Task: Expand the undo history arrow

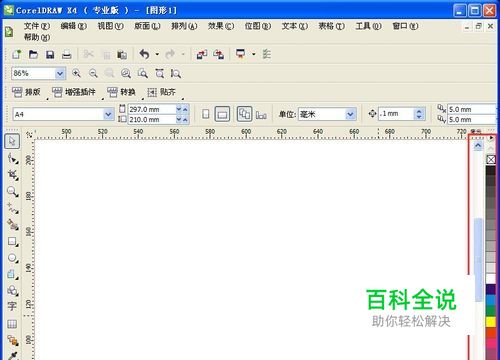Action: (x=157, y=54)
